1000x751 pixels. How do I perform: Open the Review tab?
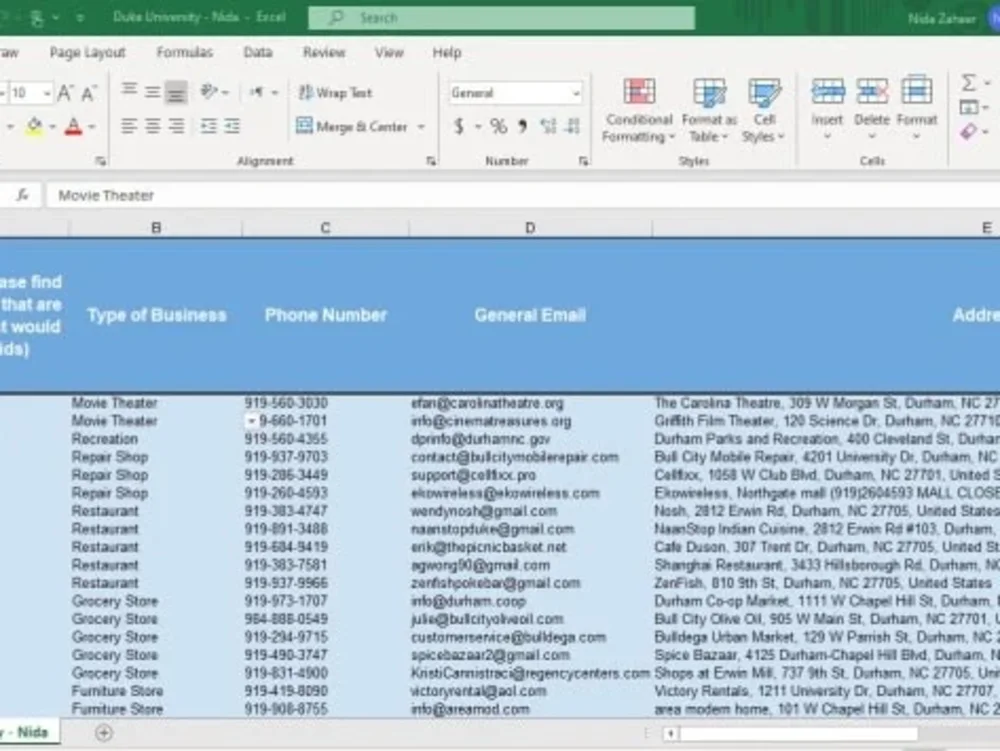coord(324,52)
